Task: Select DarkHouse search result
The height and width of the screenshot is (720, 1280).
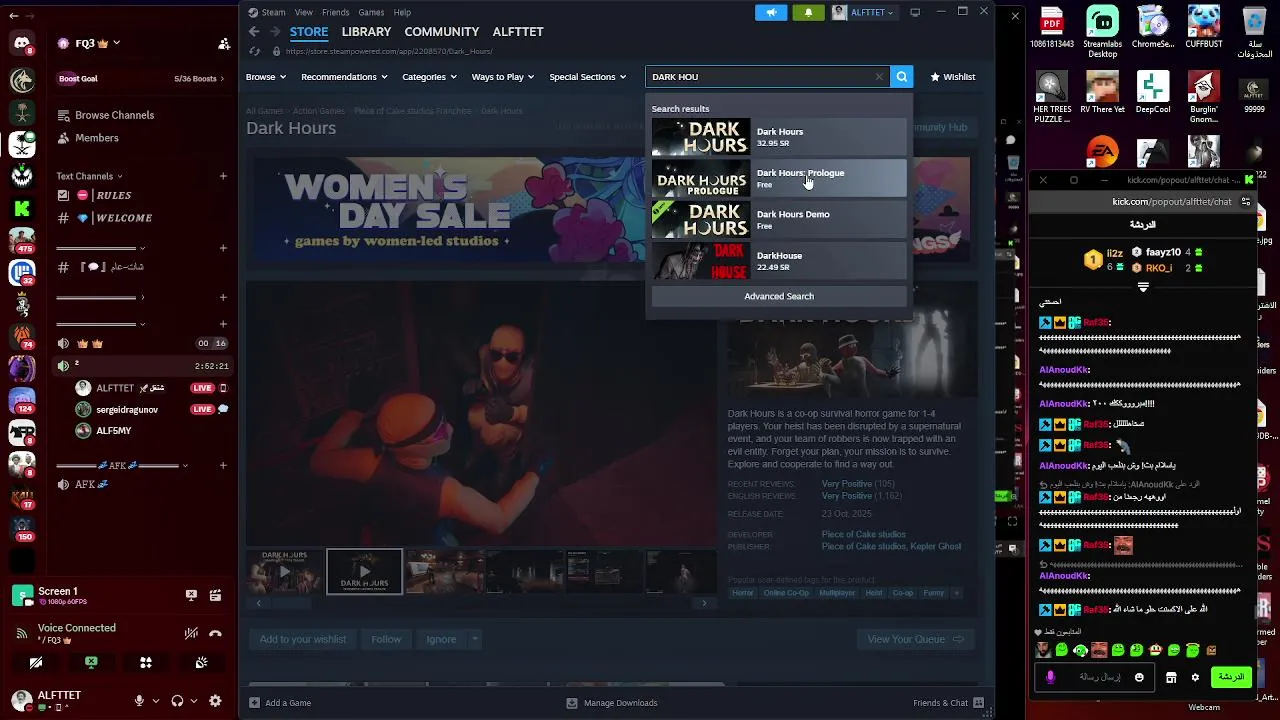Action: 779,261
